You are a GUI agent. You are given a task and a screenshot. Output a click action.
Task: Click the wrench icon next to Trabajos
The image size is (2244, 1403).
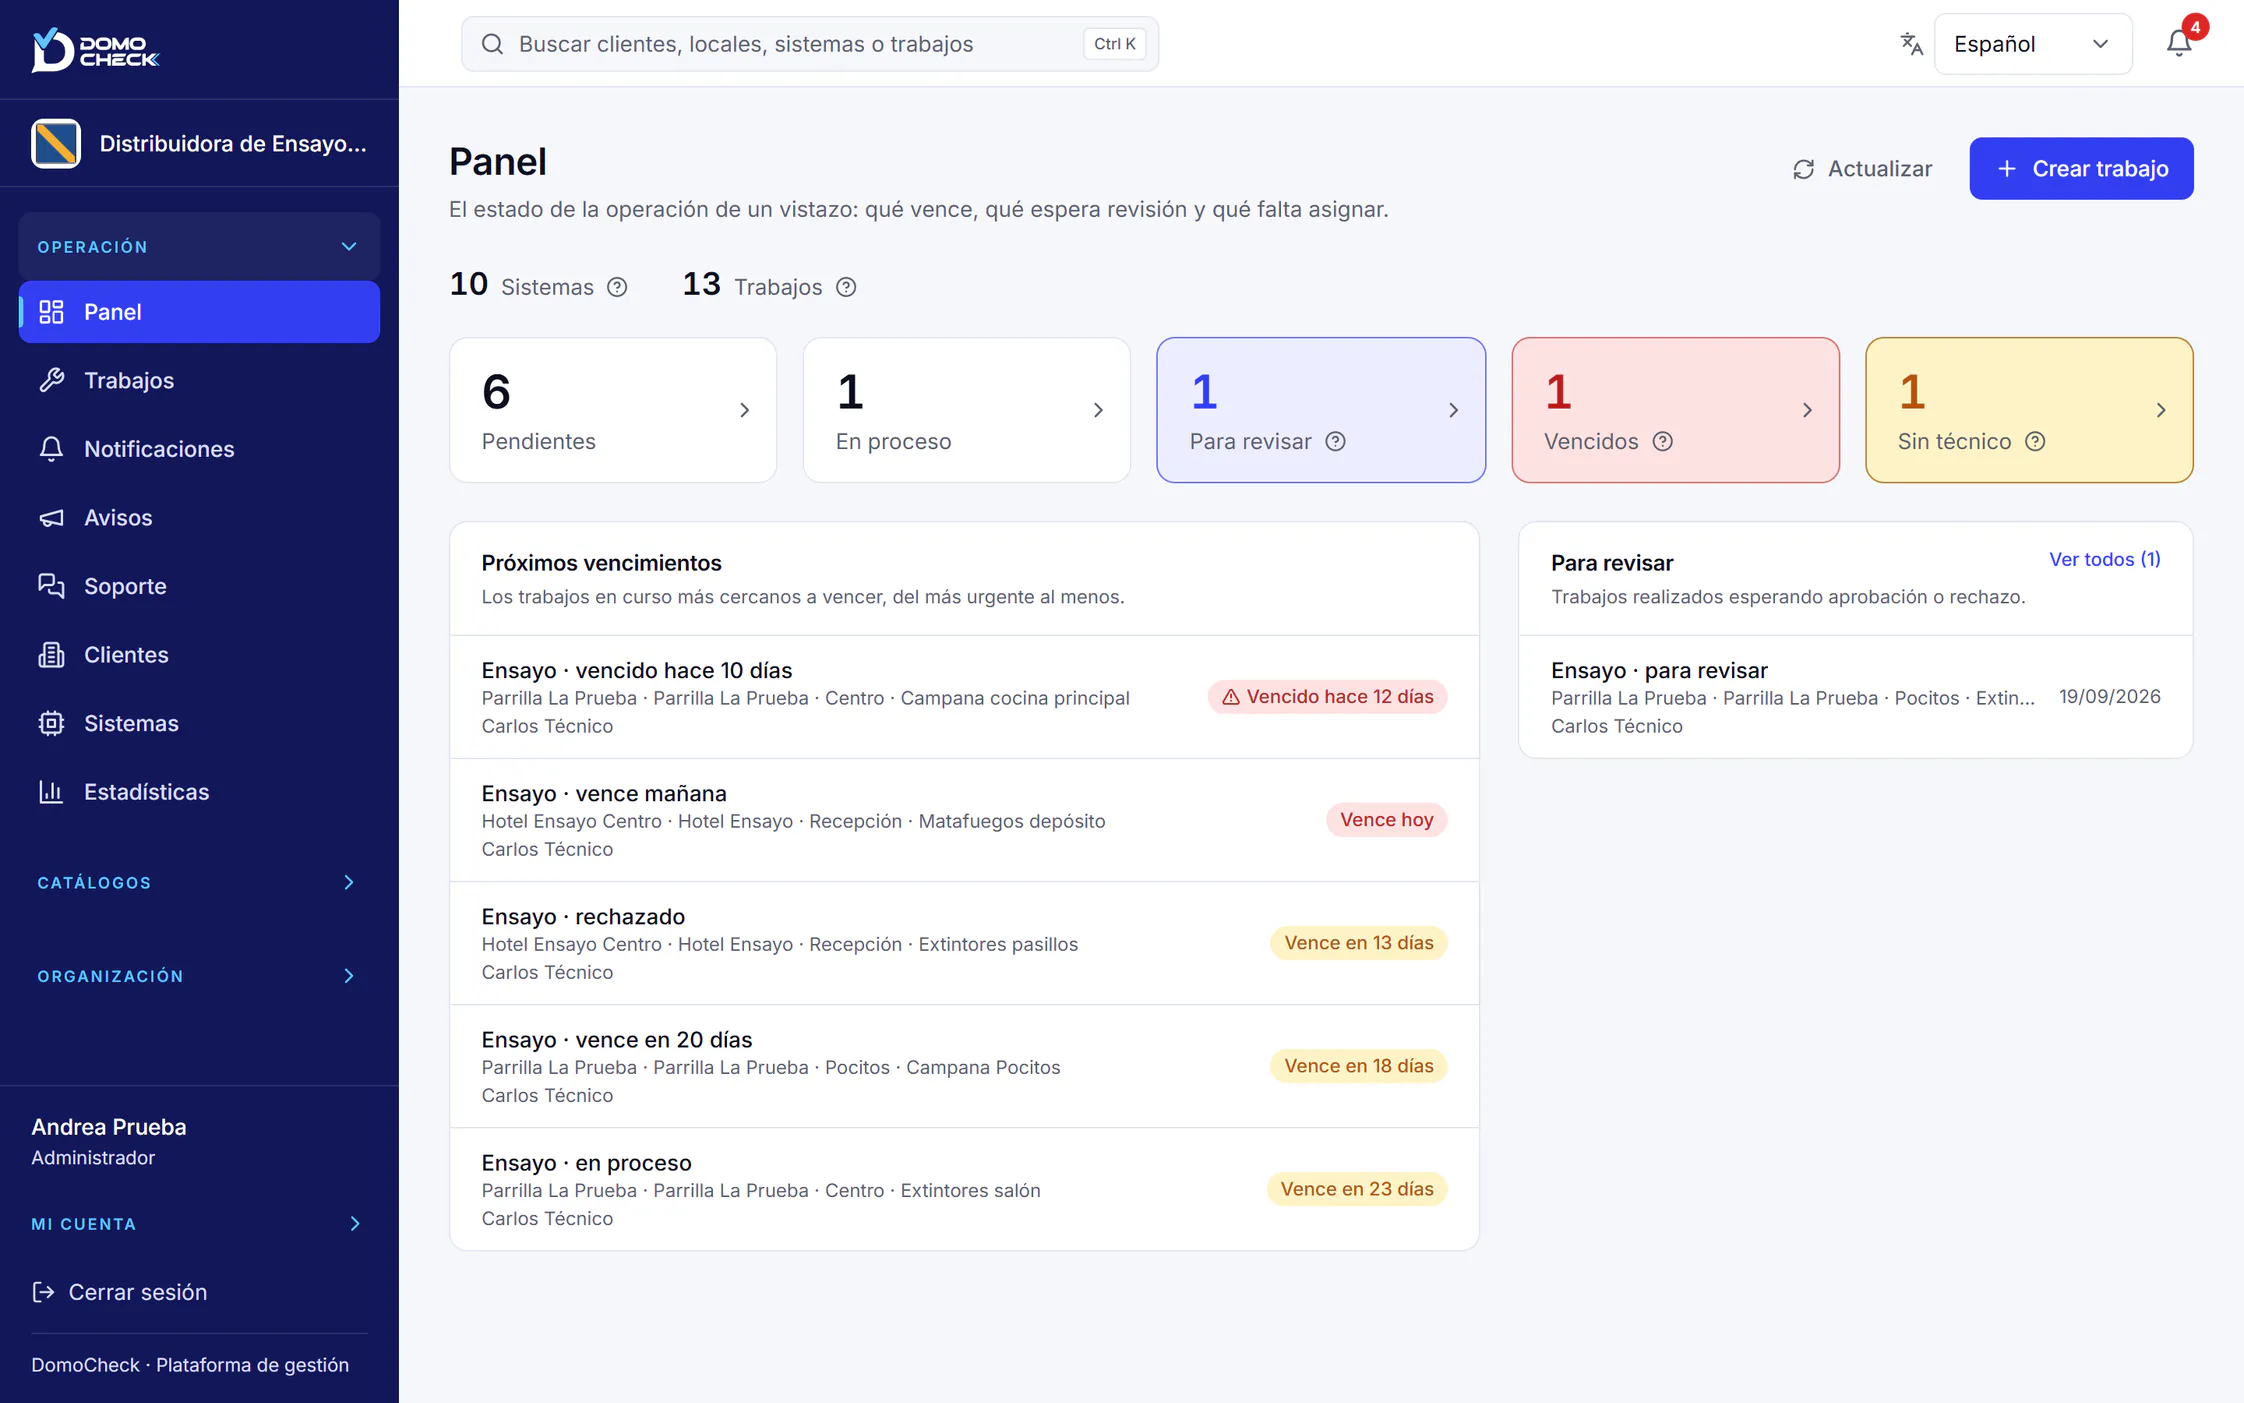point(51,380)
